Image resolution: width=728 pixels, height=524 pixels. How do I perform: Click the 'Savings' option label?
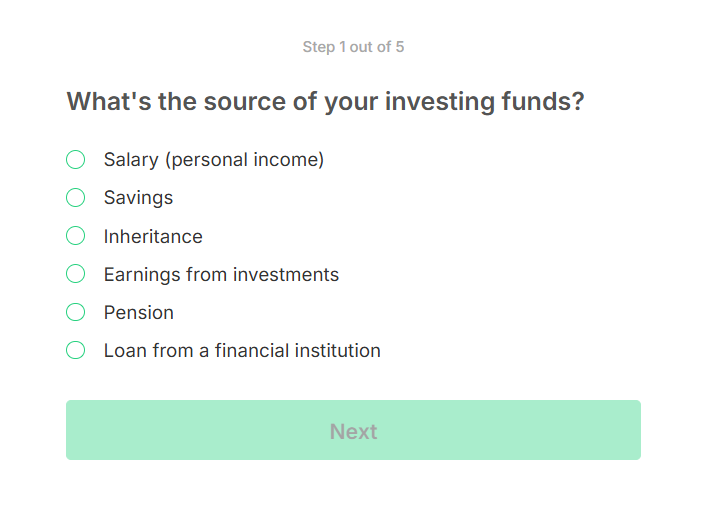tap(138, 198)
